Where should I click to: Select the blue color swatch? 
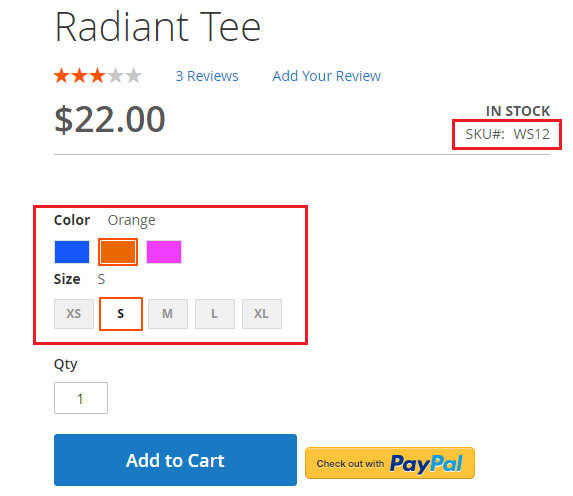coord(72,252)
